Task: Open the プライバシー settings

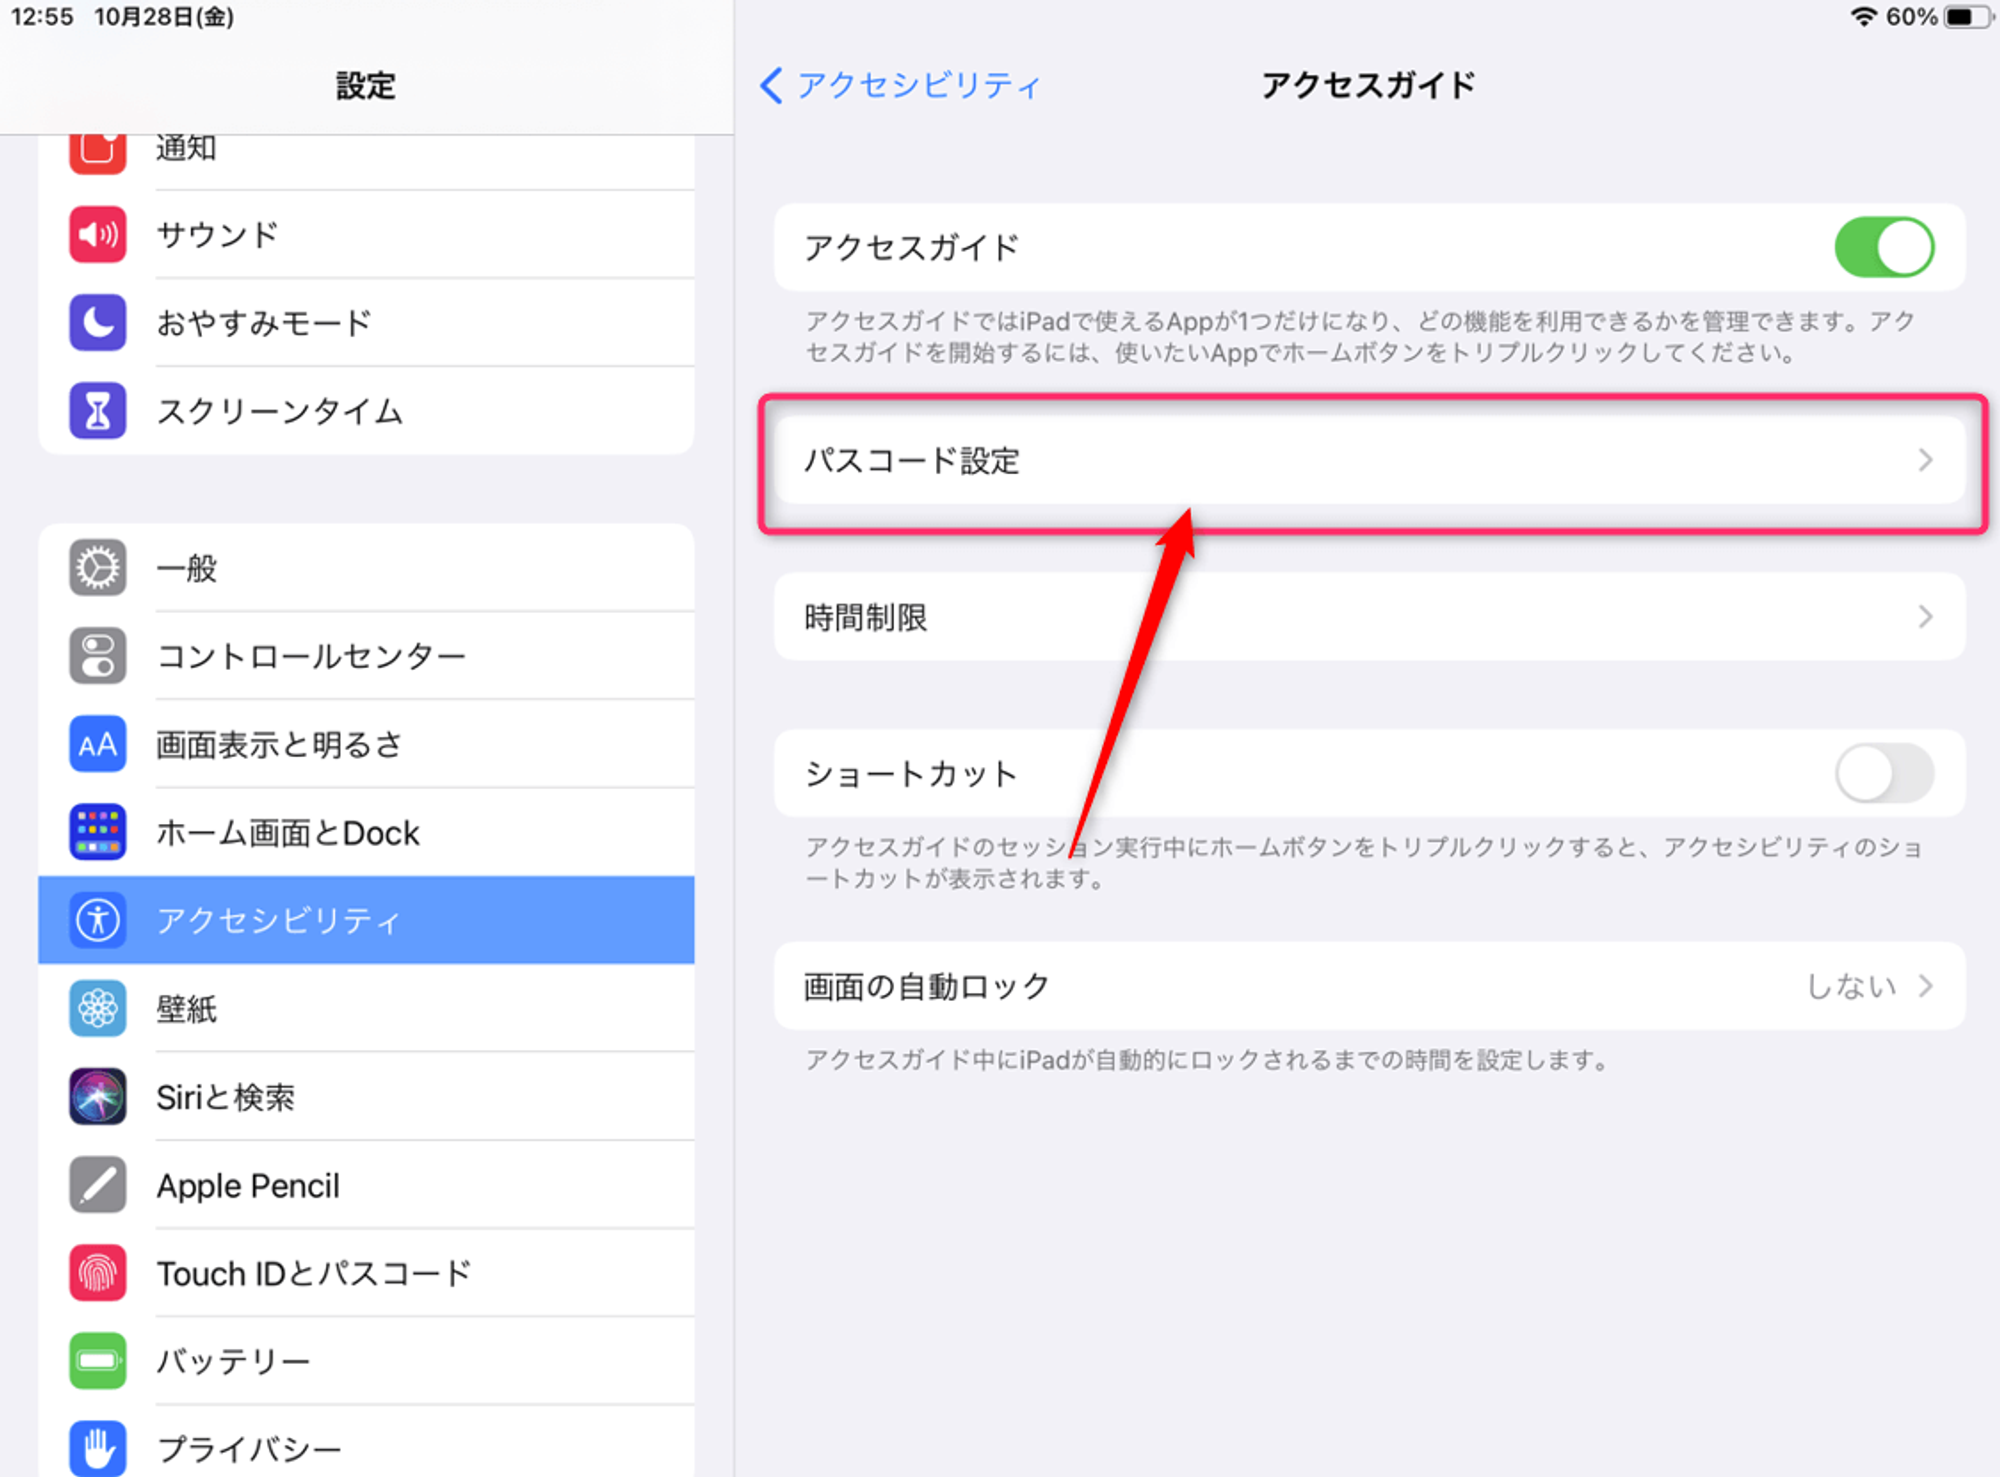Action: 366,1442
